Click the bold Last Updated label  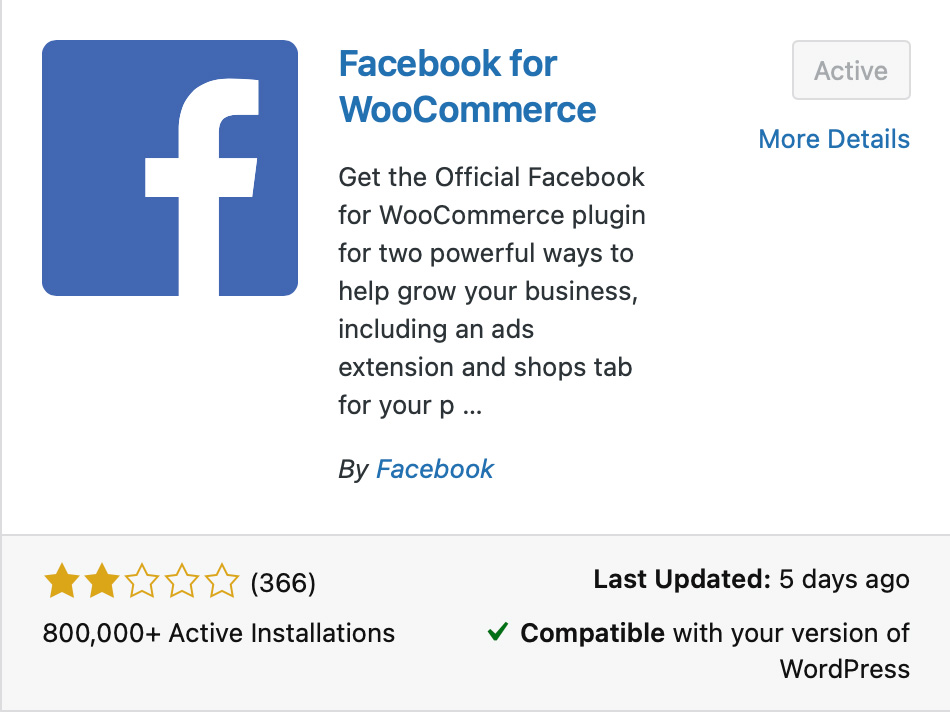(x=682, y=579)
